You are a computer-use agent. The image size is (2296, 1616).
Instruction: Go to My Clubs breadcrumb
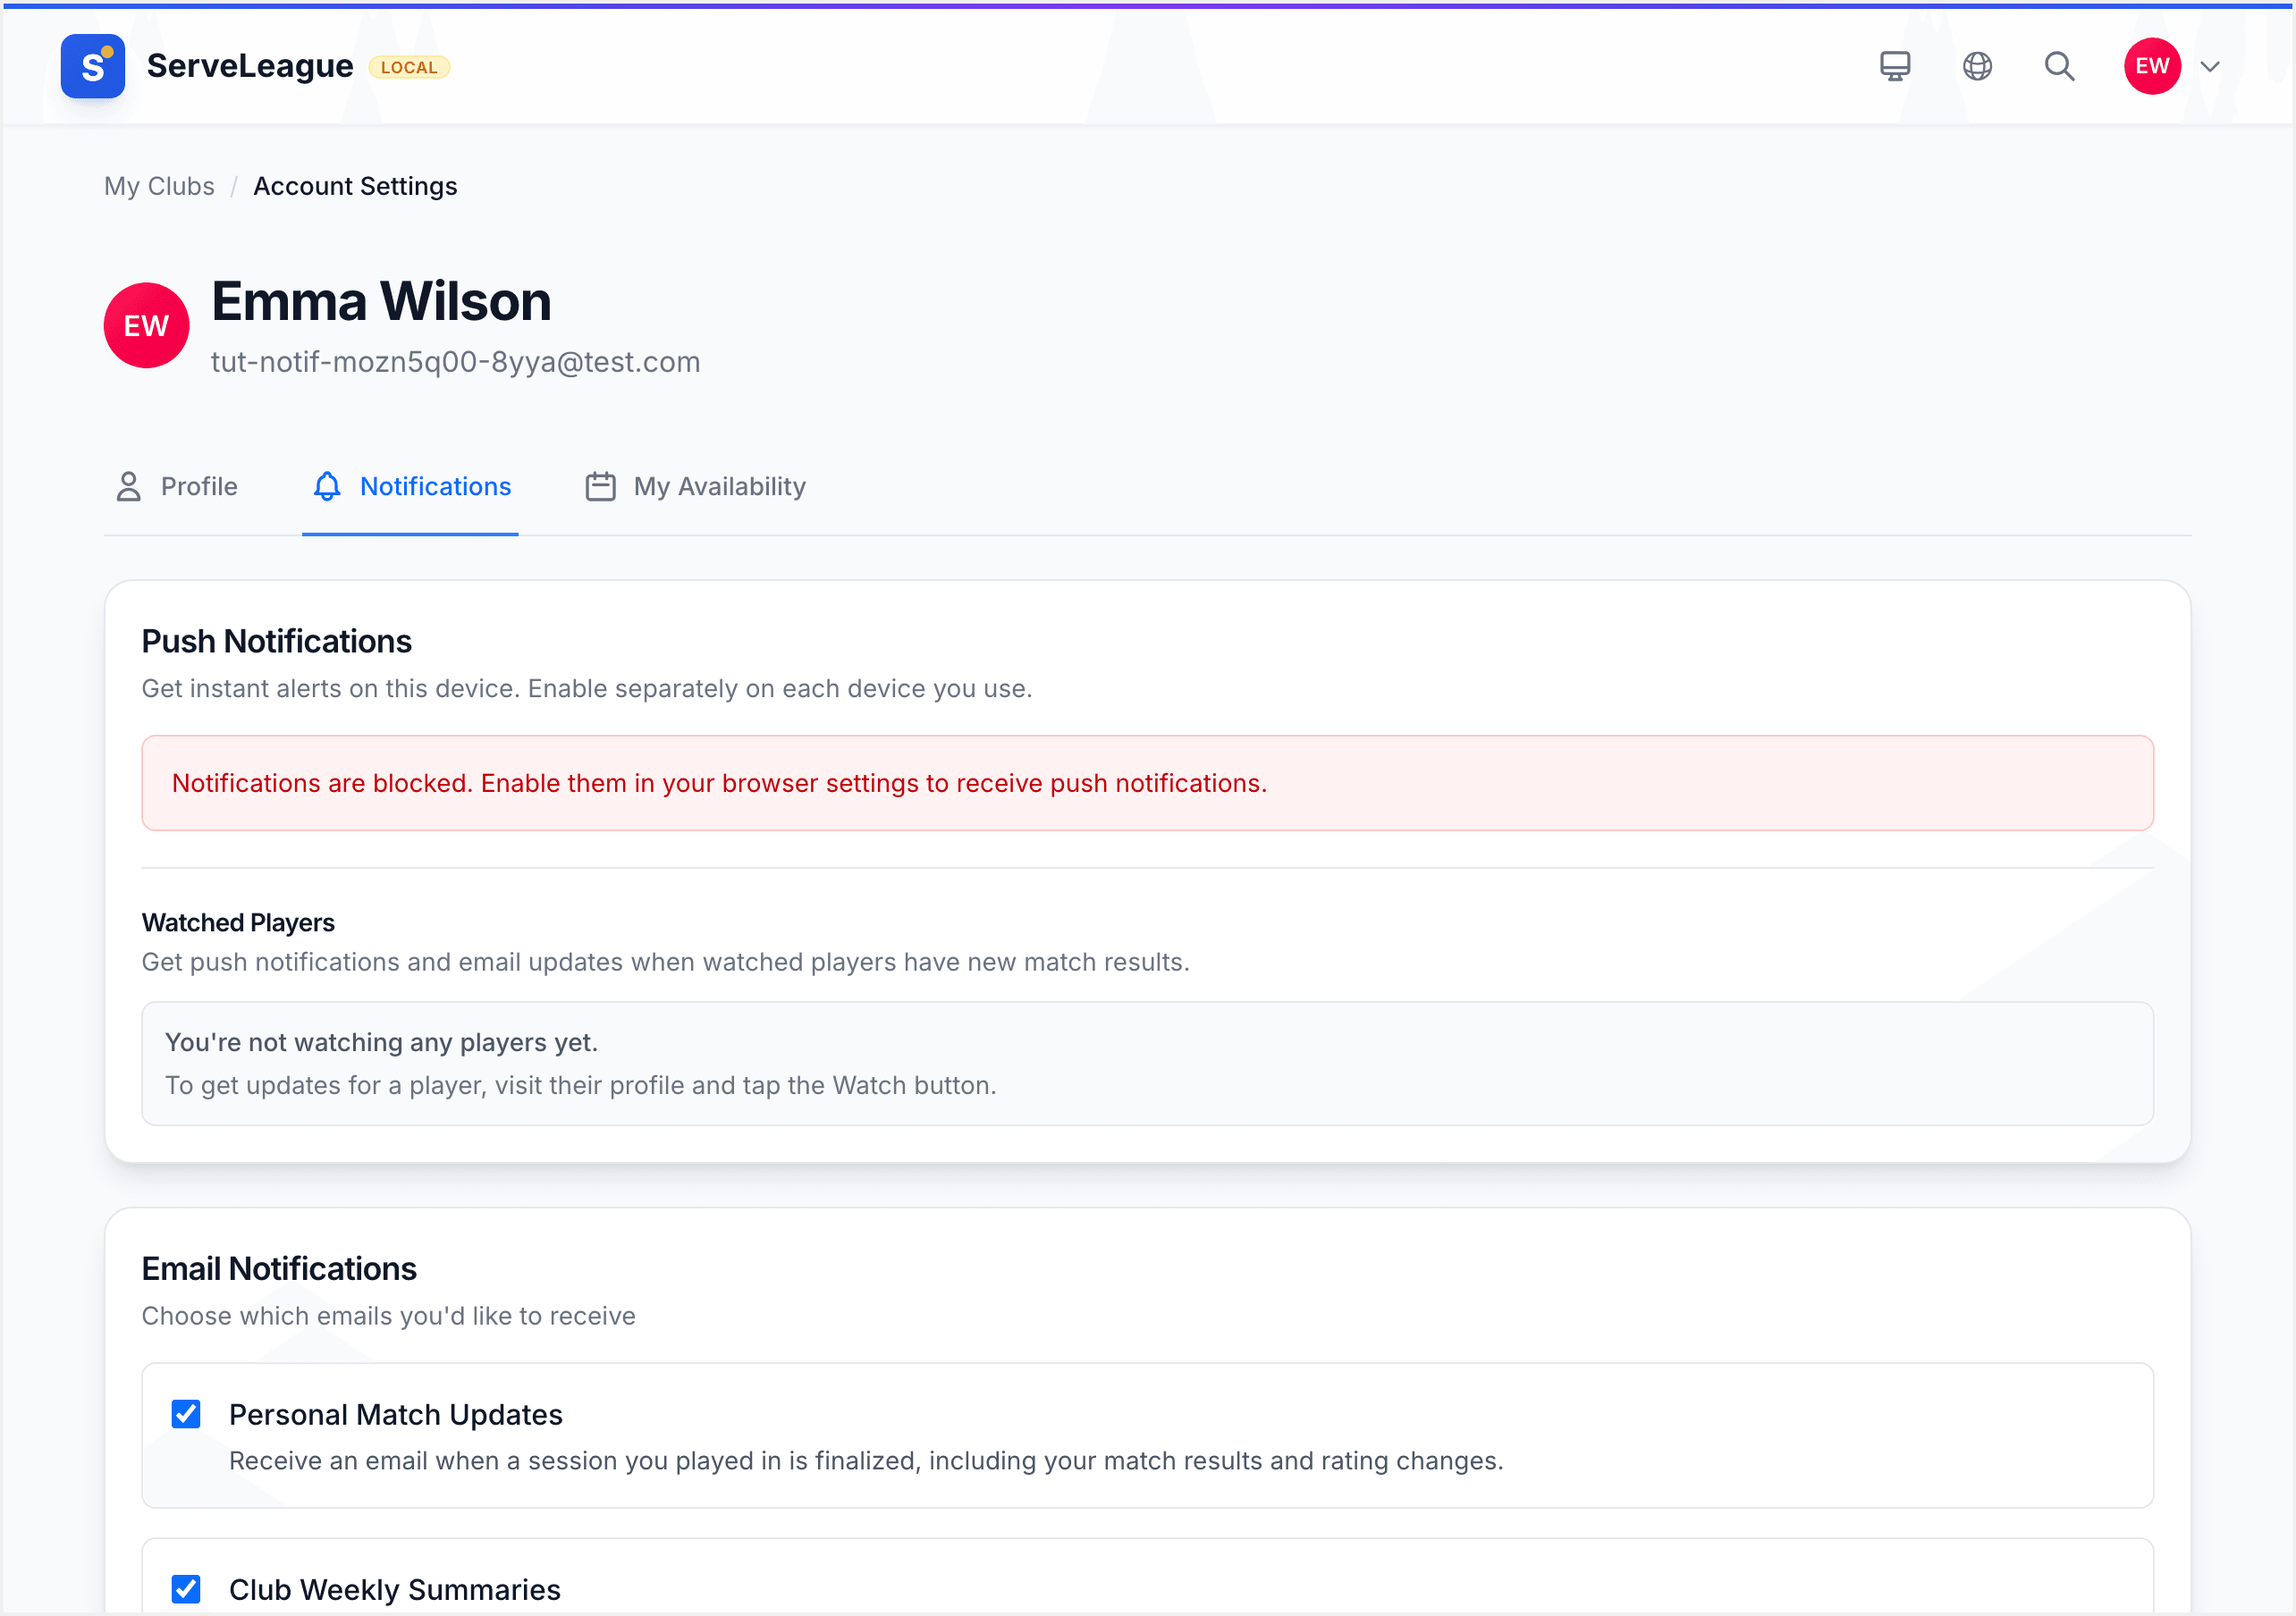tap(159, 186)
